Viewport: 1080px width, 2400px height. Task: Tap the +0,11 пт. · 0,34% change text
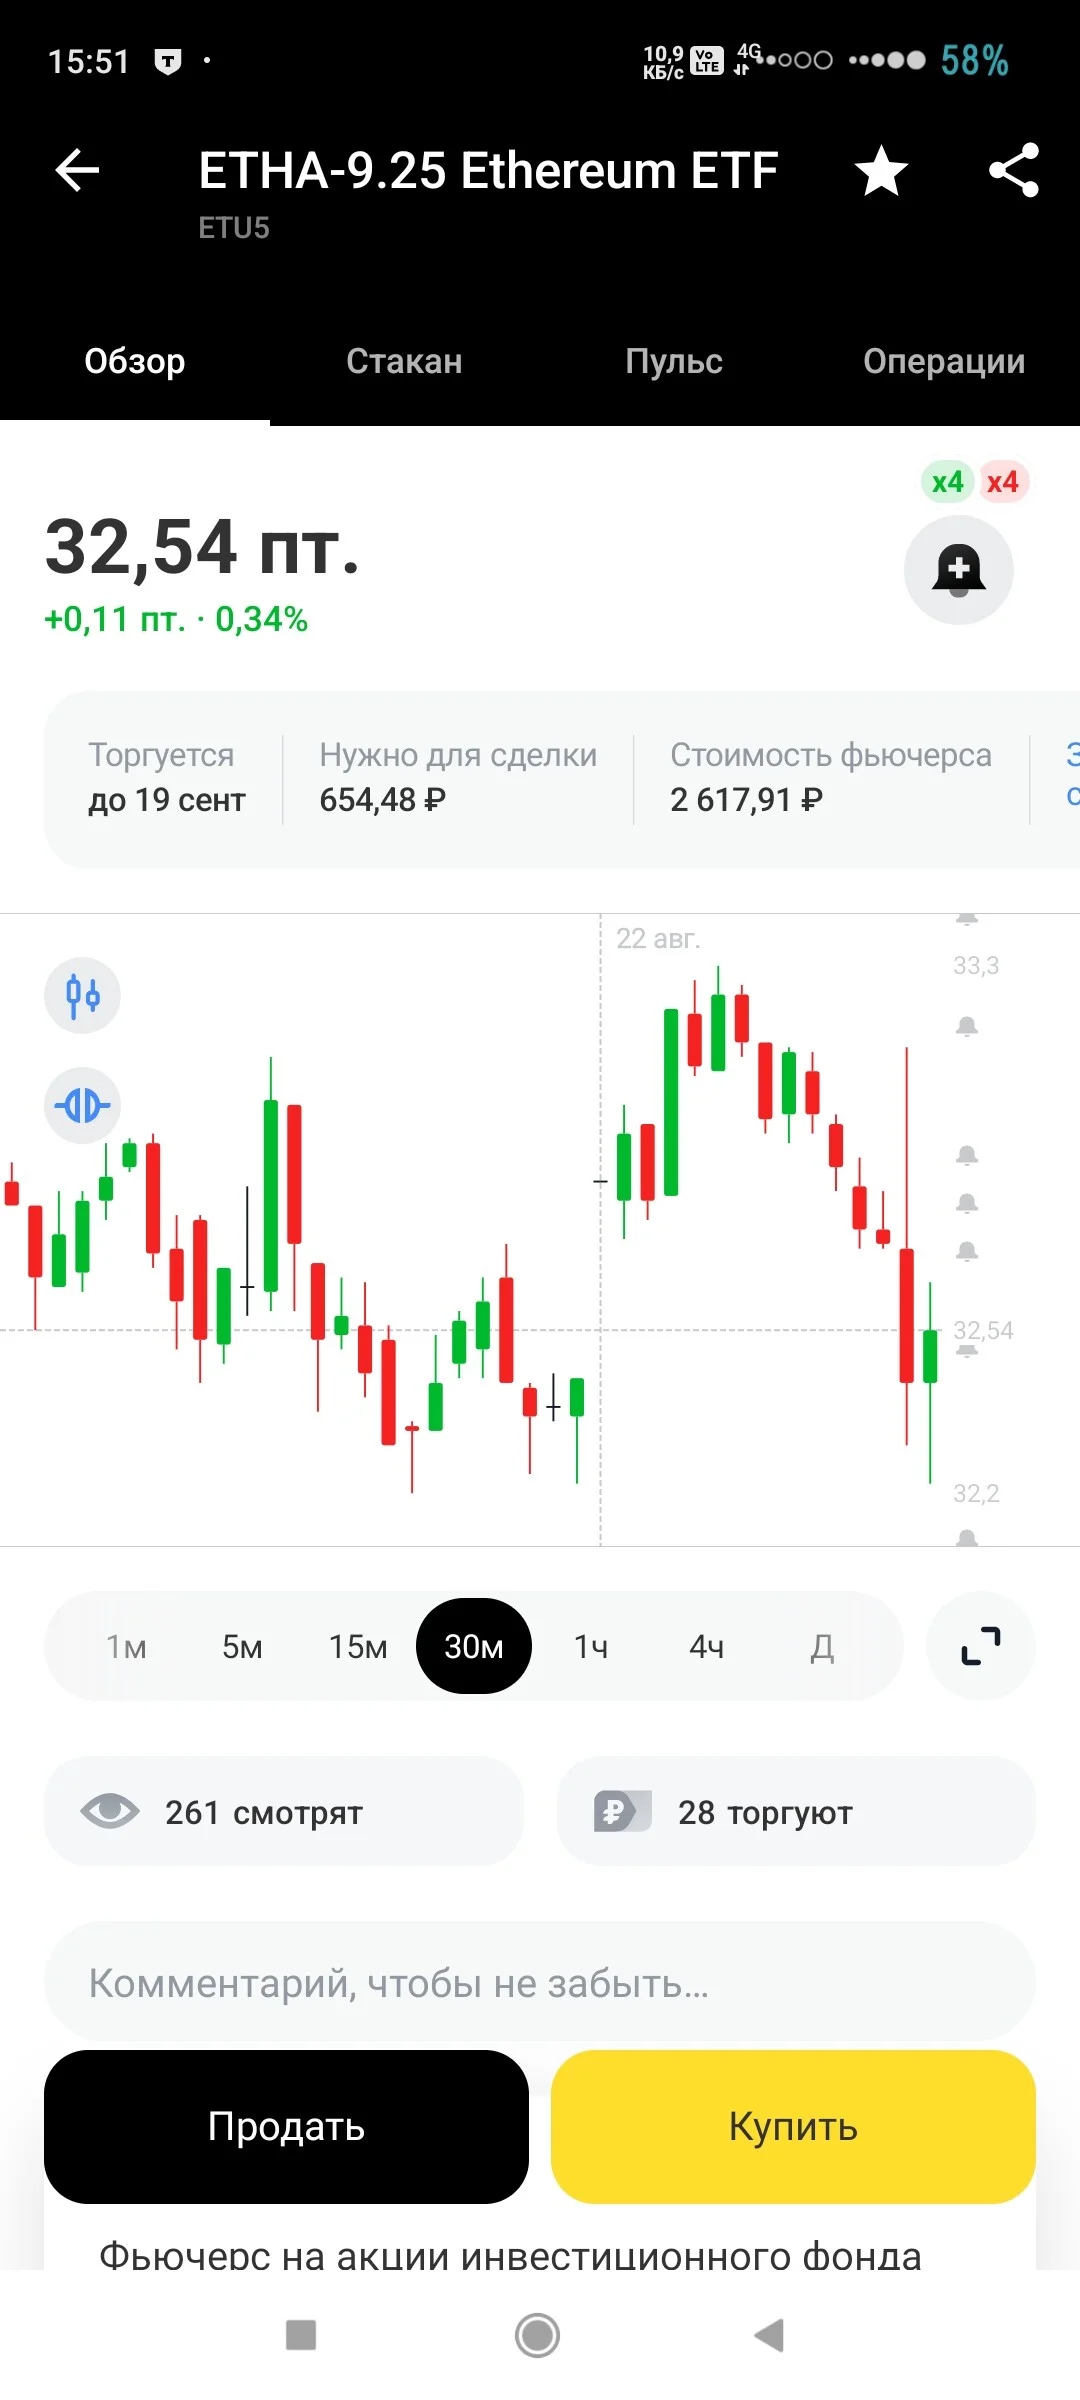[x=176, y=619]
